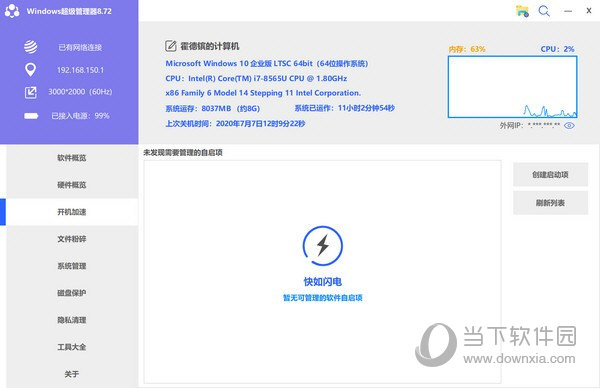This screenshot has height=388, width=600.
Task: Click 未发现需要管理的自启项 label
Action: (183, 153)
